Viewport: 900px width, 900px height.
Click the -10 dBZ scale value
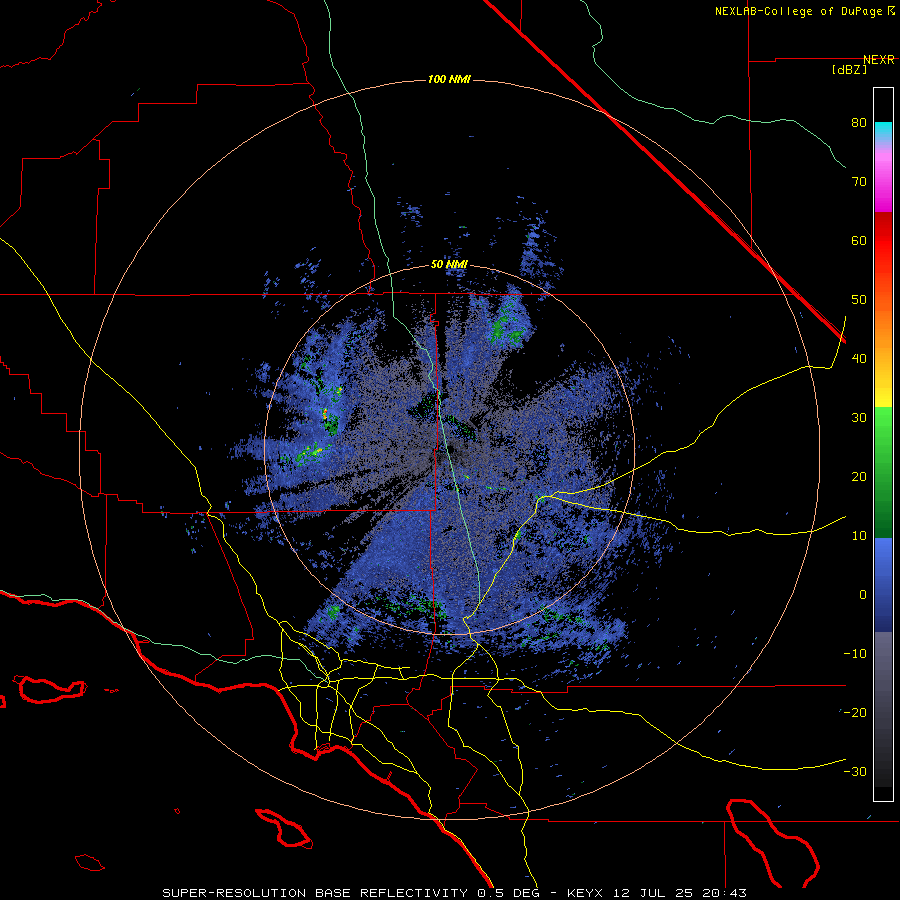[x=855, y=654]
